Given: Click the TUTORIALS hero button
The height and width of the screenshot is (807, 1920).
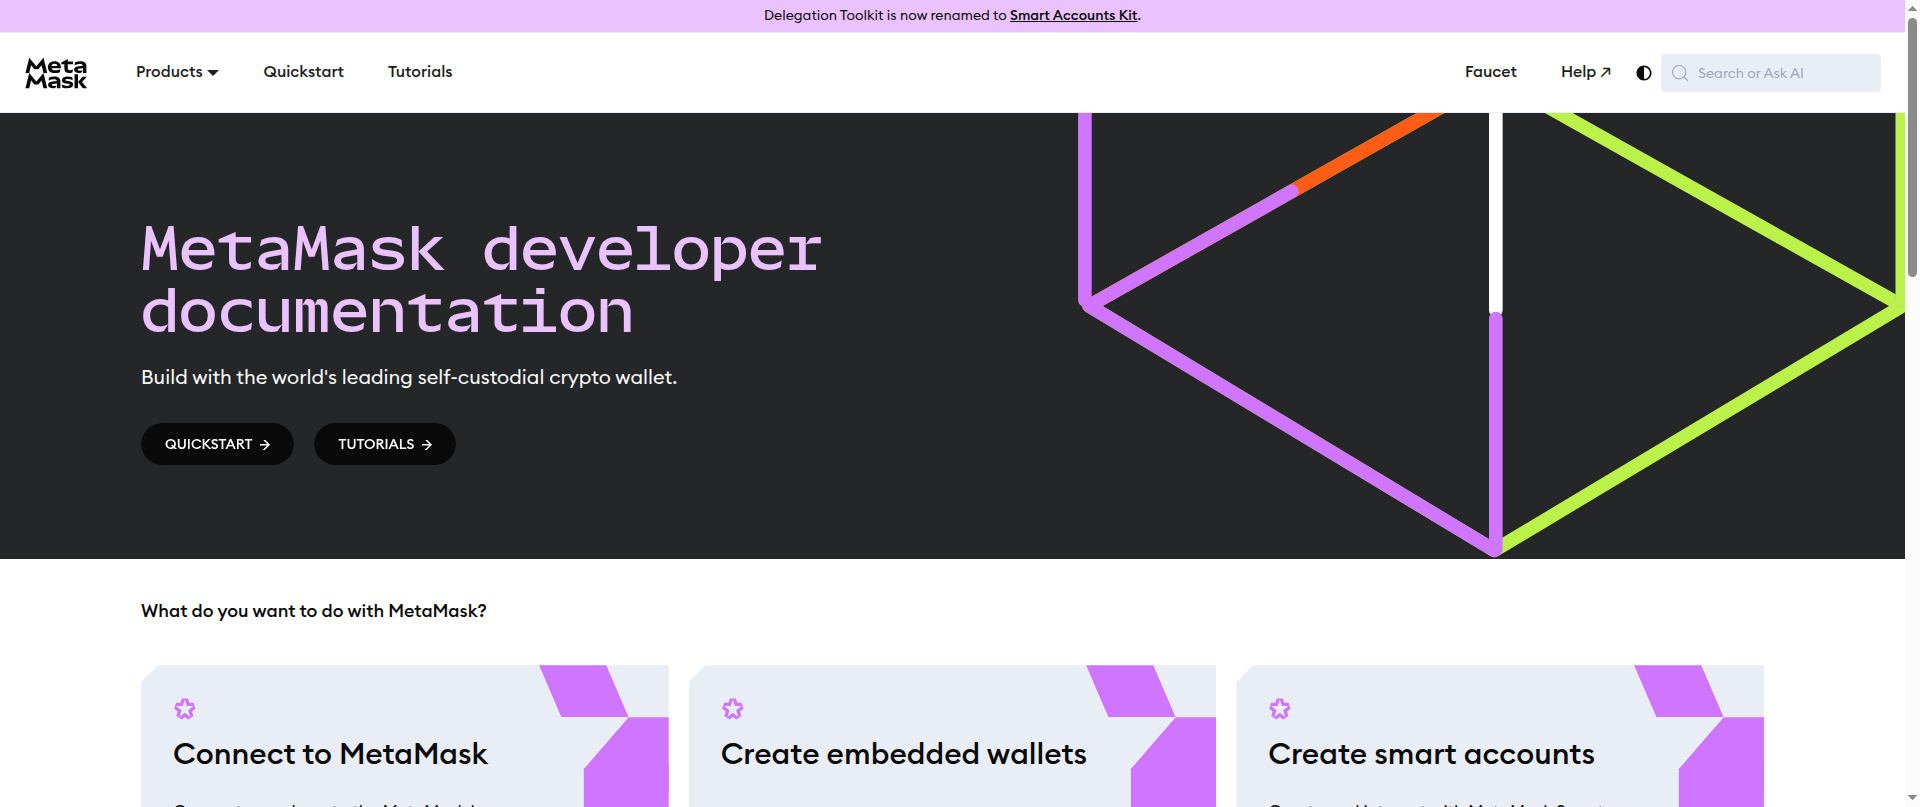Looking at the screenshot, I should coord(385,444).
